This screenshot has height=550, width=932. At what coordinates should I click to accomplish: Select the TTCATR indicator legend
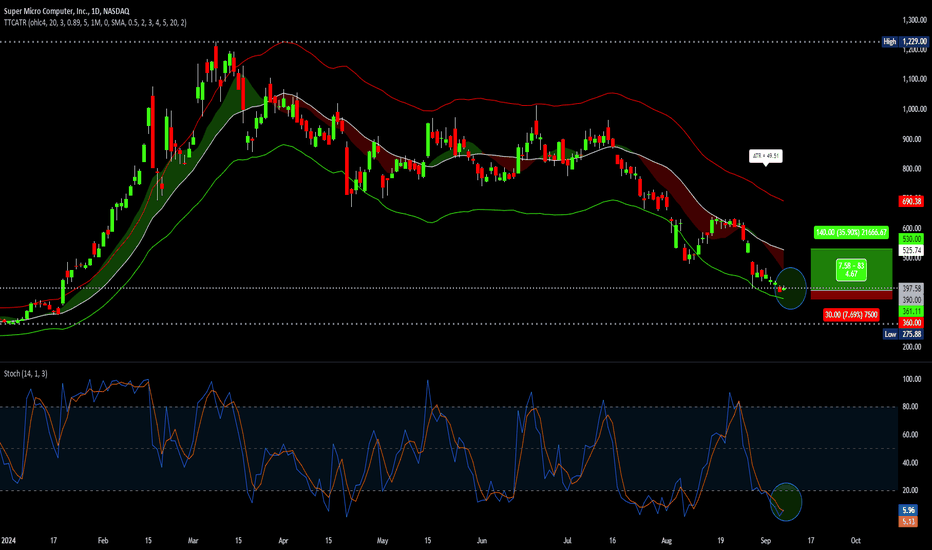[95, 23]
